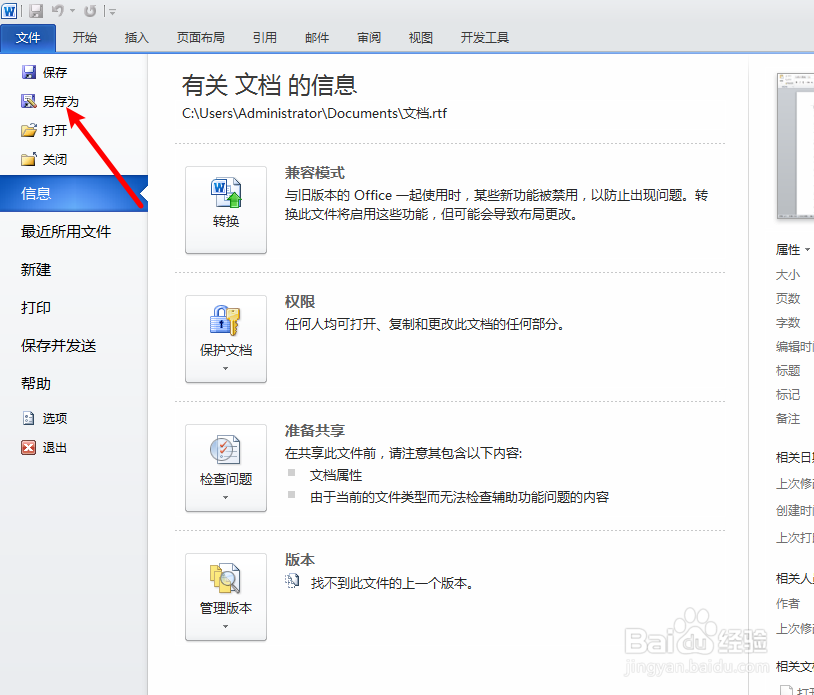Open 保存并发送 options

coord(59,346)
